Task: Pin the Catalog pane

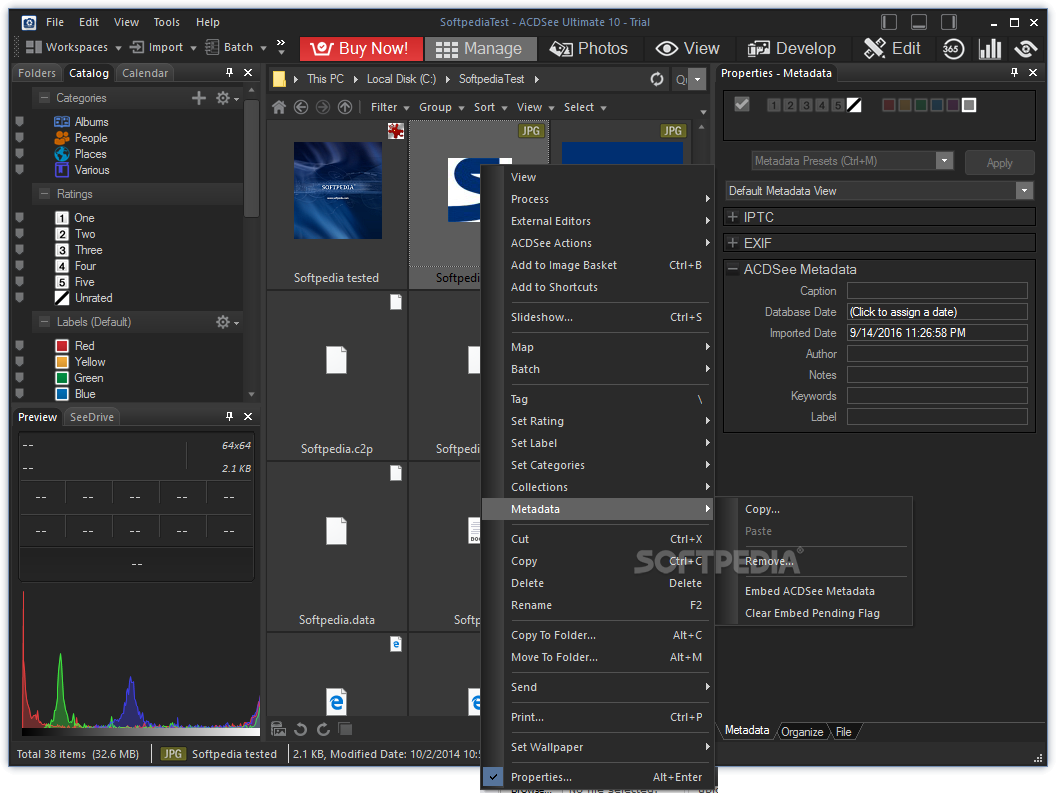Action: pyautogui.click(x=229, y=73)
